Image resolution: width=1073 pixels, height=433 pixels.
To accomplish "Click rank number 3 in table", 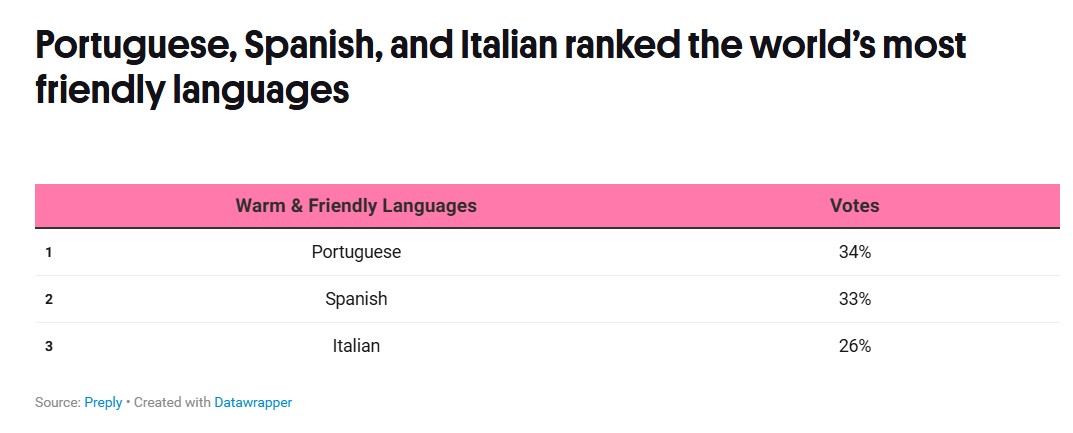I will click(48, 346).
